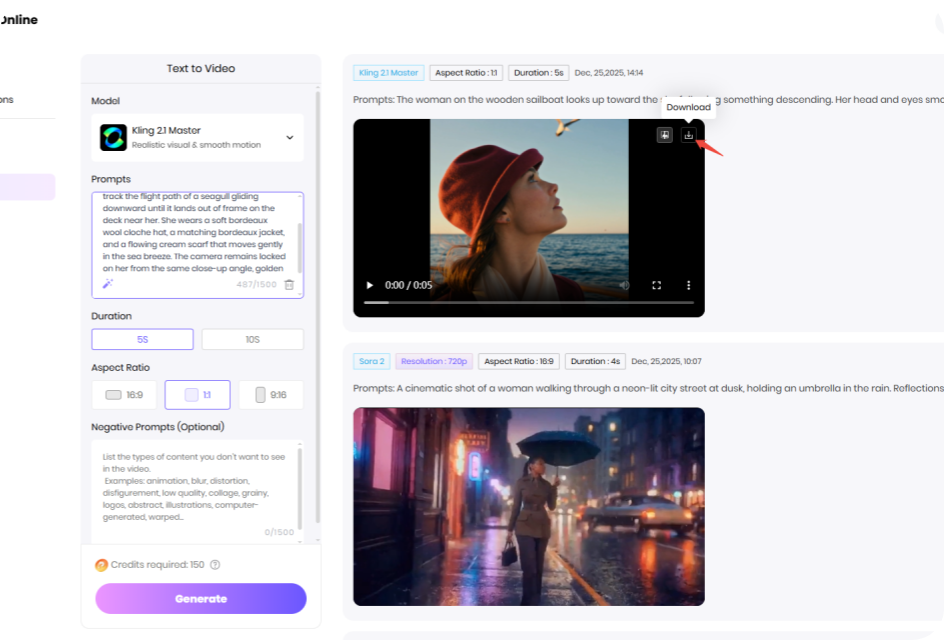The height and width of the screenshot is (640, 944).
Task: Pick the 9:16 aspect ratio
Action: pos(270,395)
